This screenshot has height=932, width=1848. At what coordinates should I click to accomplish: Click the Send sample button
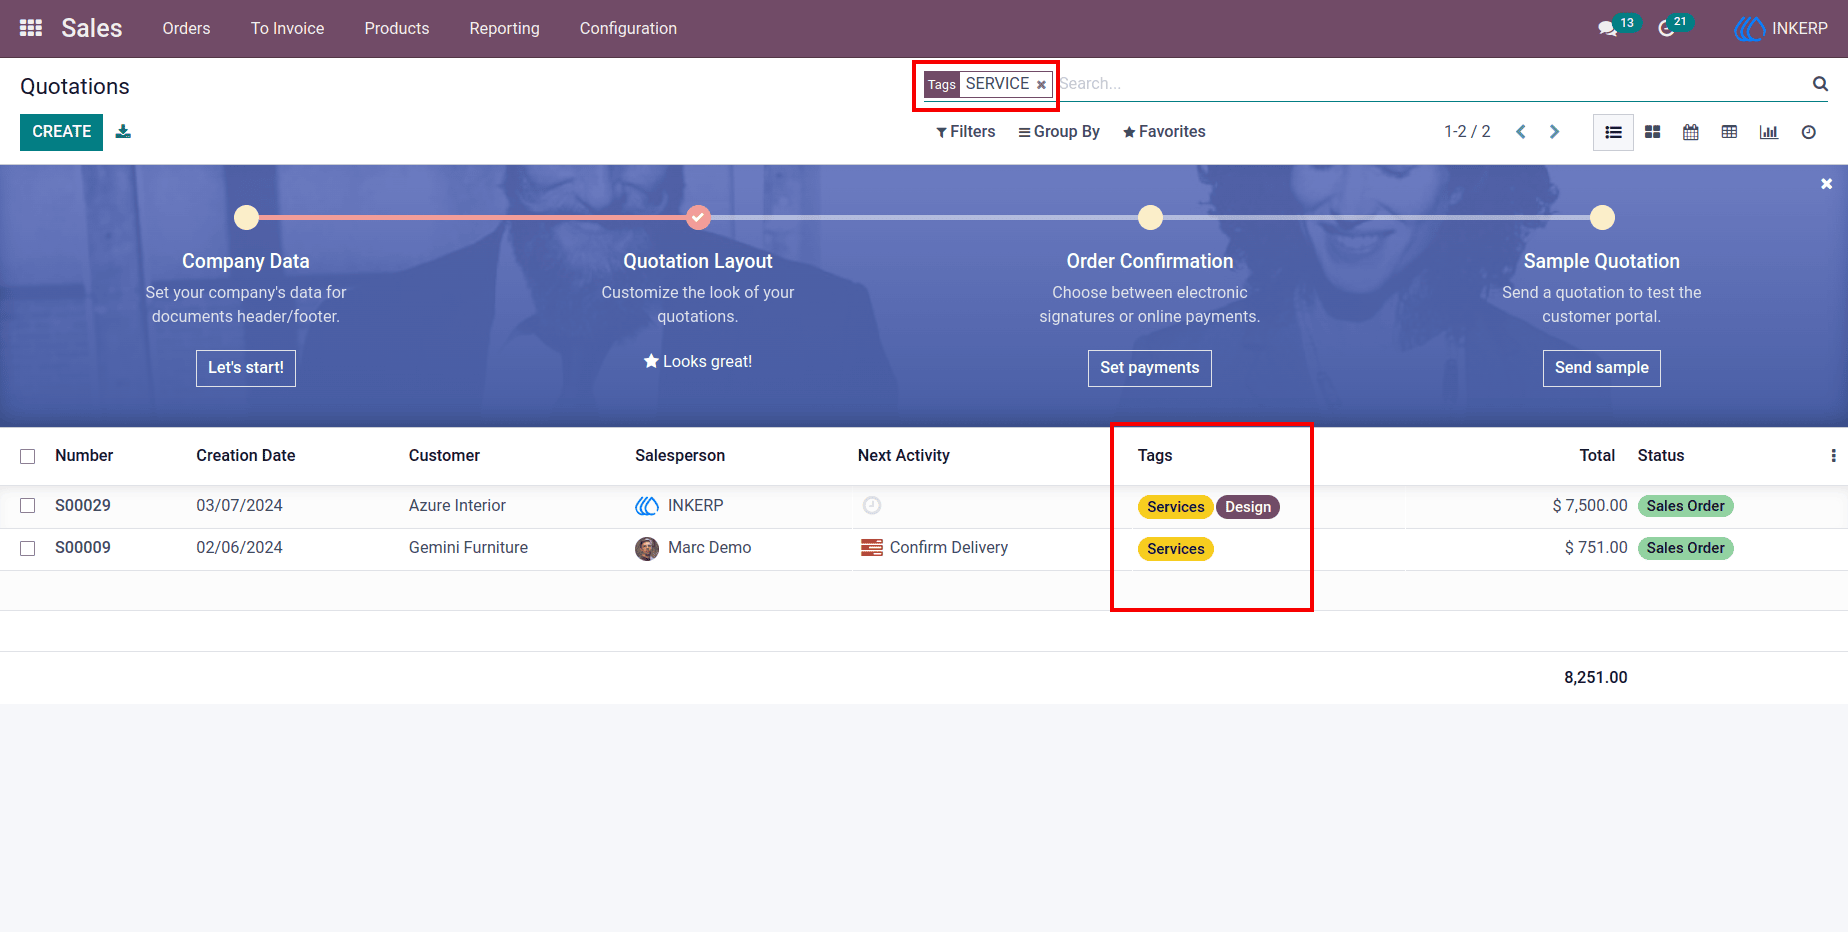point(1602,368)
